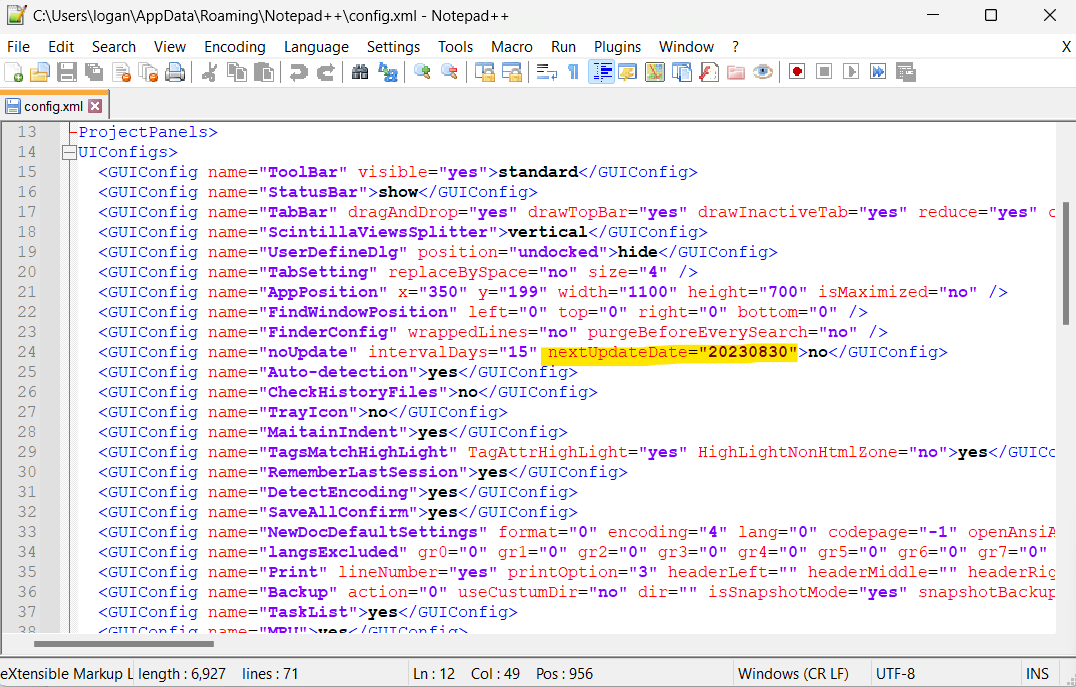
Task: Open the Language menu
Action: click(316, 47)
